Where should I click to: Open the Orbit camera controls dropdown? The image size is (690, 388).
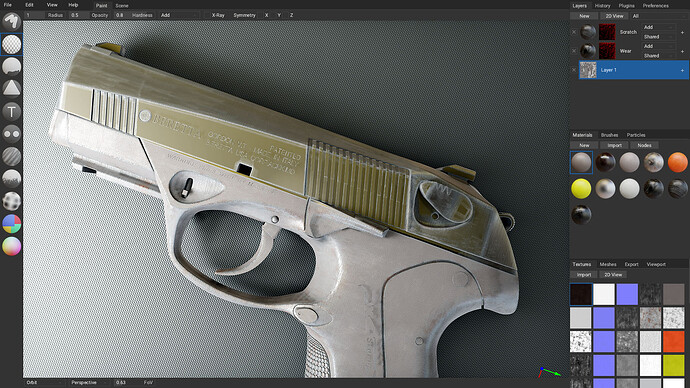click(x=44, y=382)
